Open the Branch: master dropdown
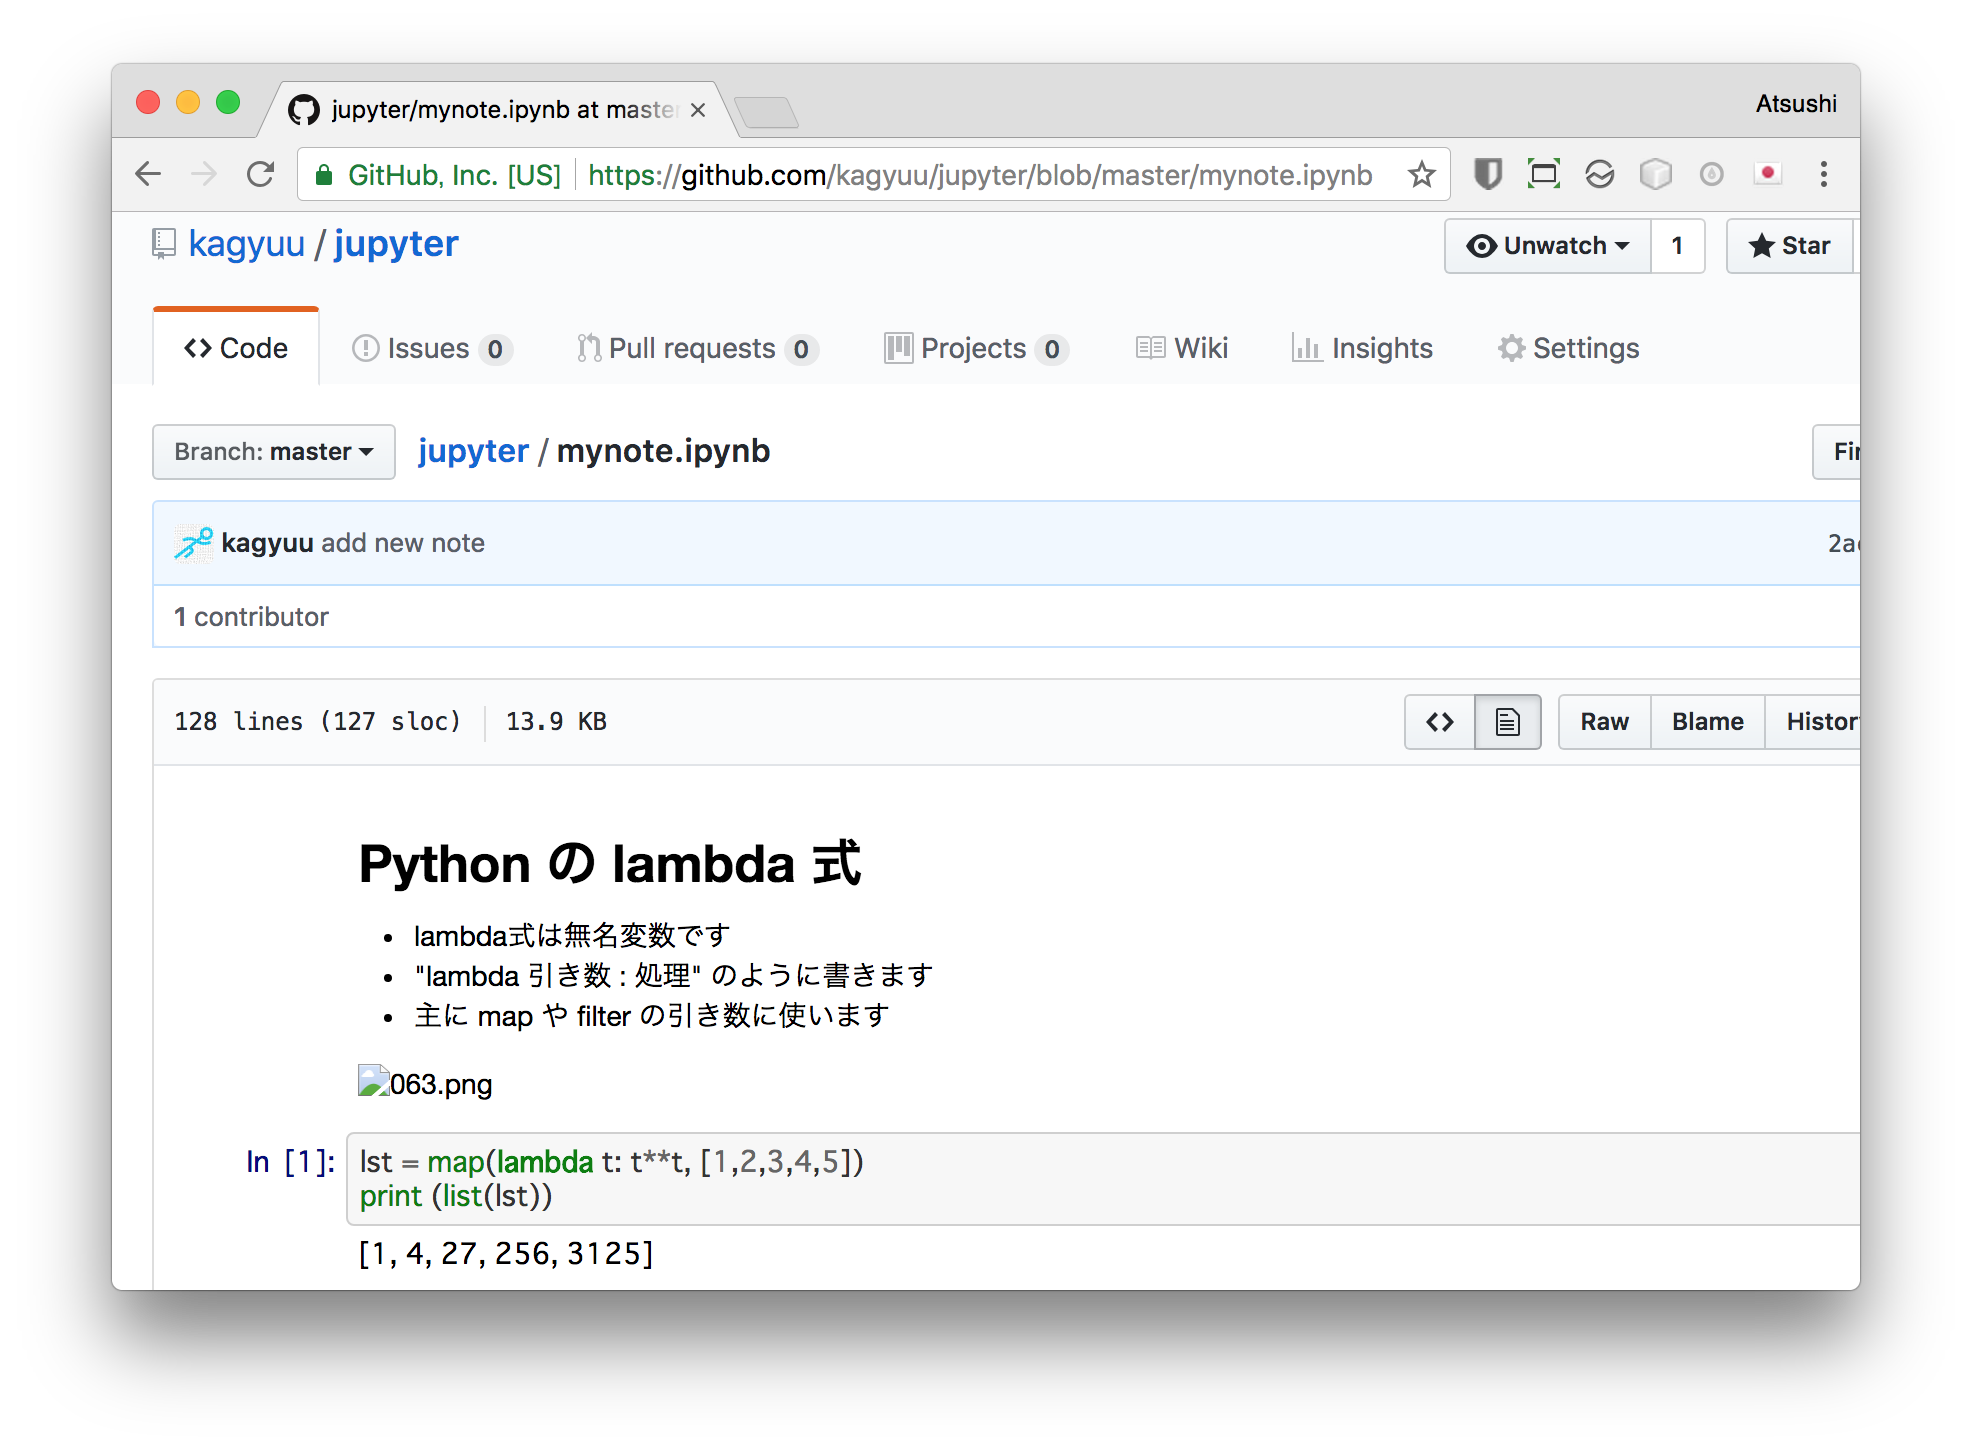Screen dimensions: 1972x1450 tap(273, 452)
